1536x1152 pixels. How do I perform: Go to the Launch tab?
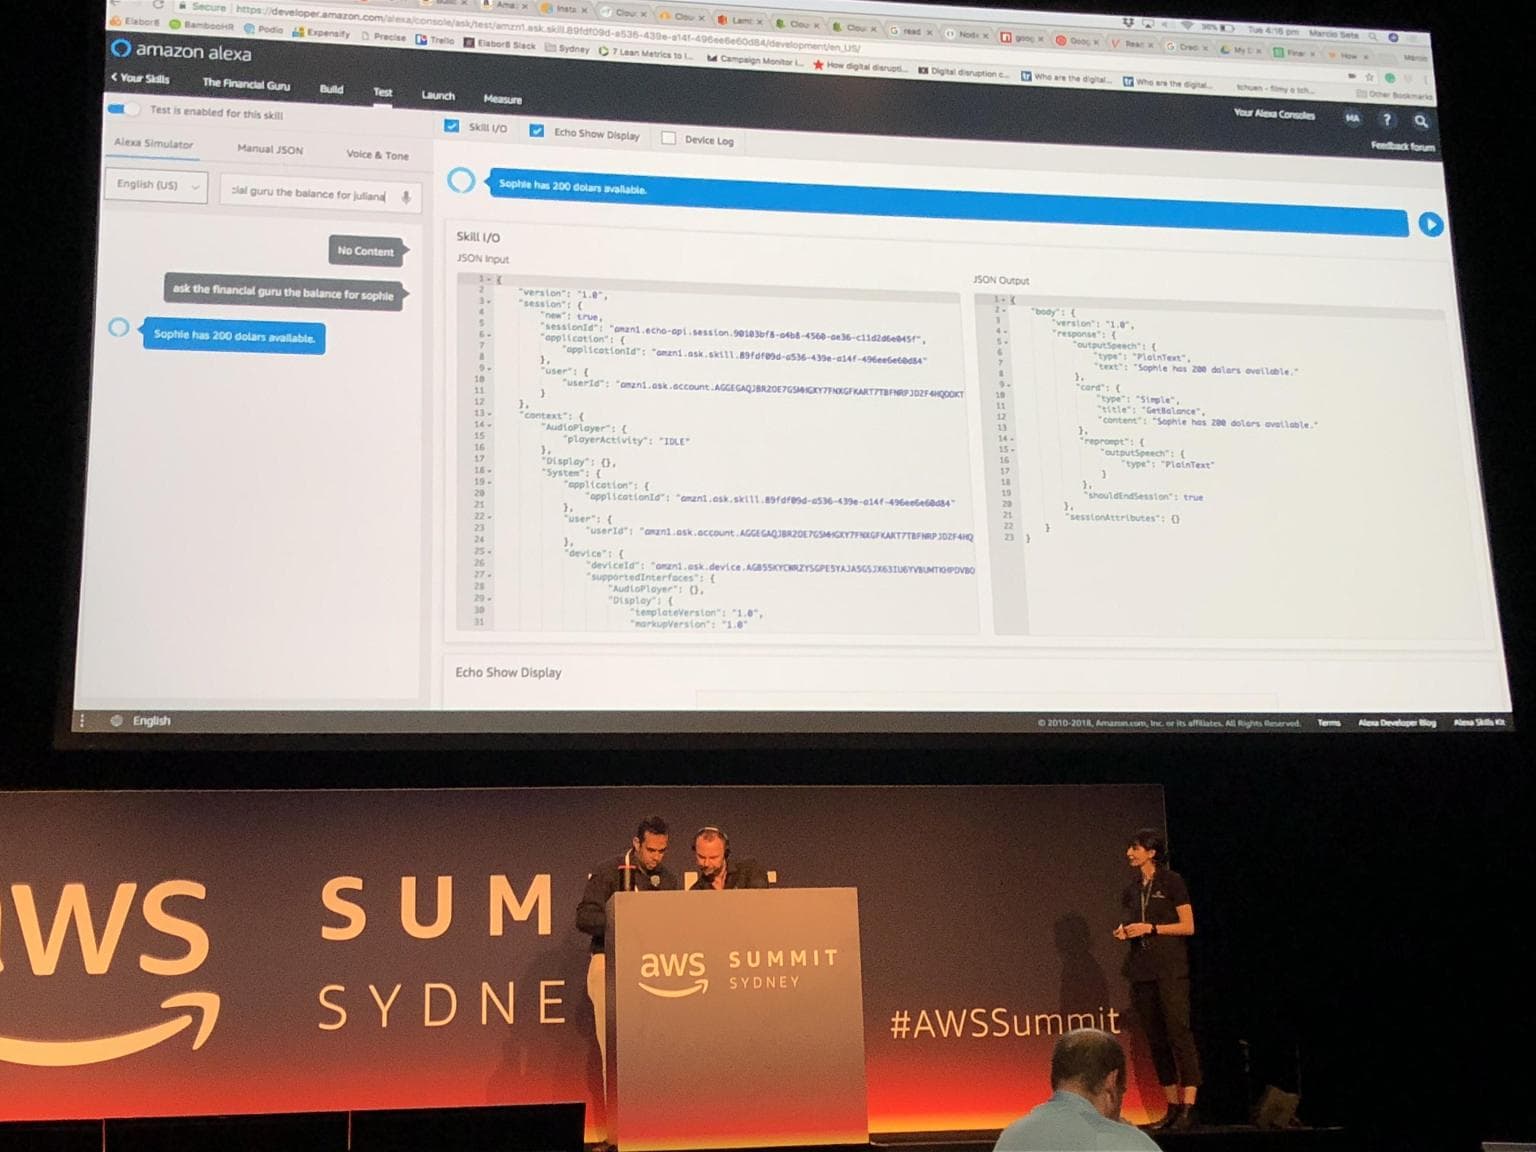click(438, 96)
